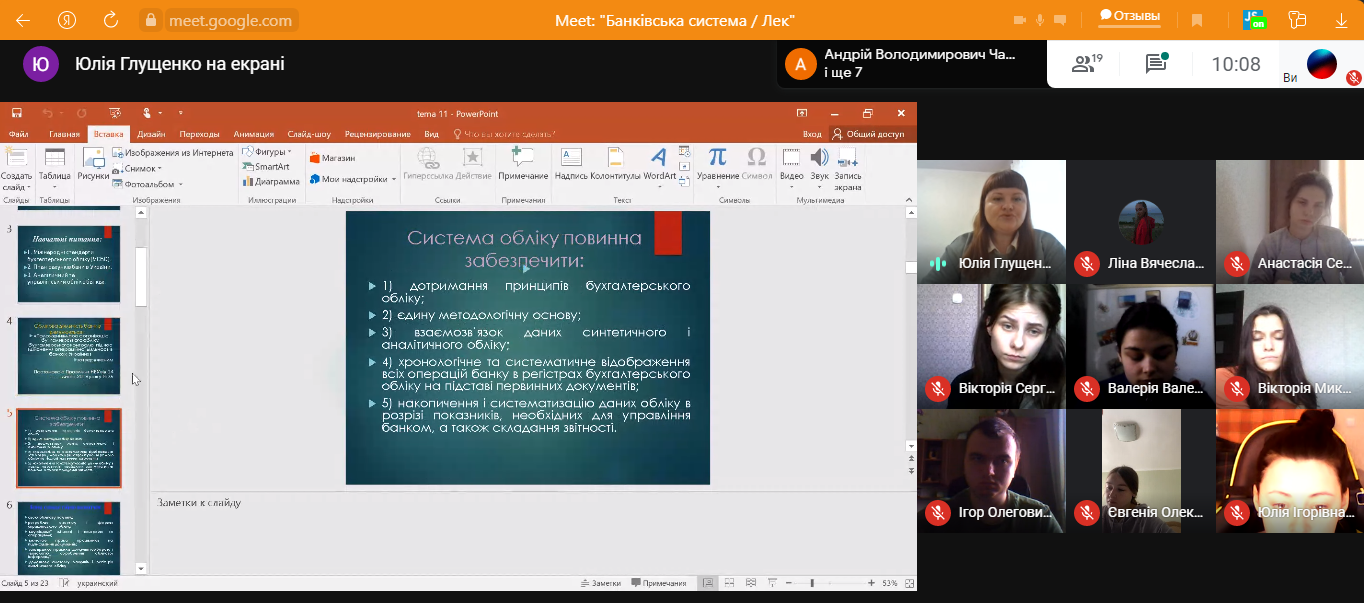Insert SmartArt graphic
The height and width of the screenshot is (603, 1364).
tap(265, 167)
